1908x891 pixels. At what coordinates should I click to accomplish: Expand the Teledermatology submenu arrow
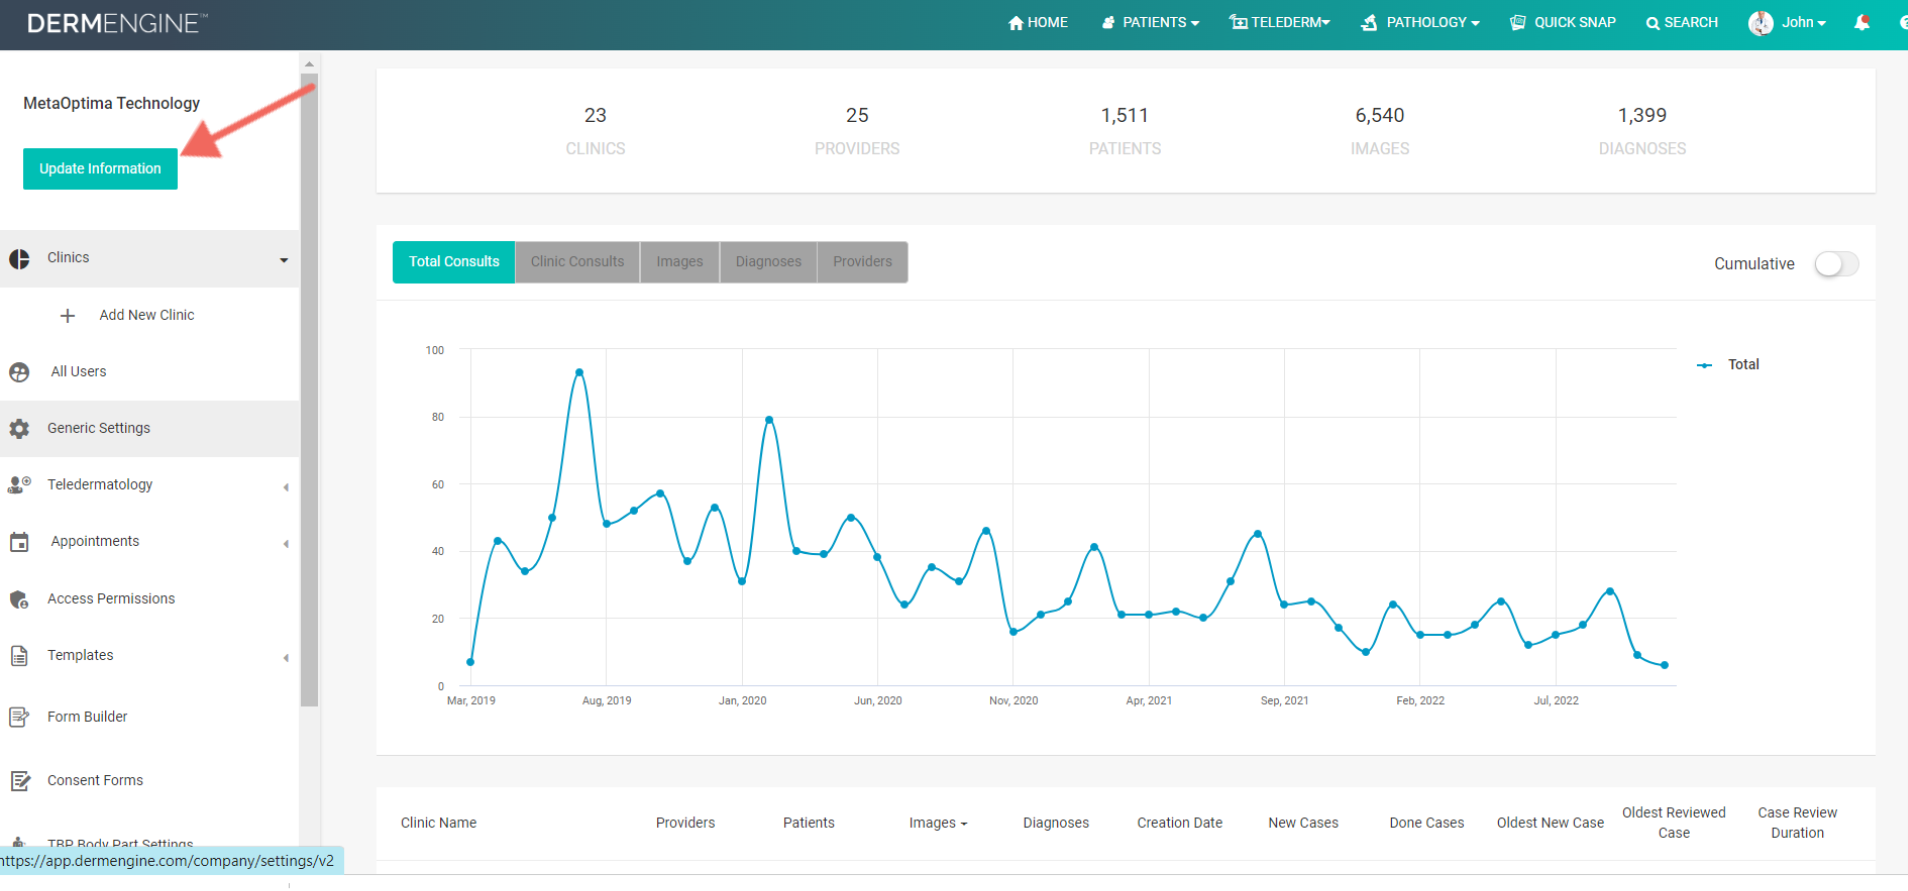tap(286, 487)
